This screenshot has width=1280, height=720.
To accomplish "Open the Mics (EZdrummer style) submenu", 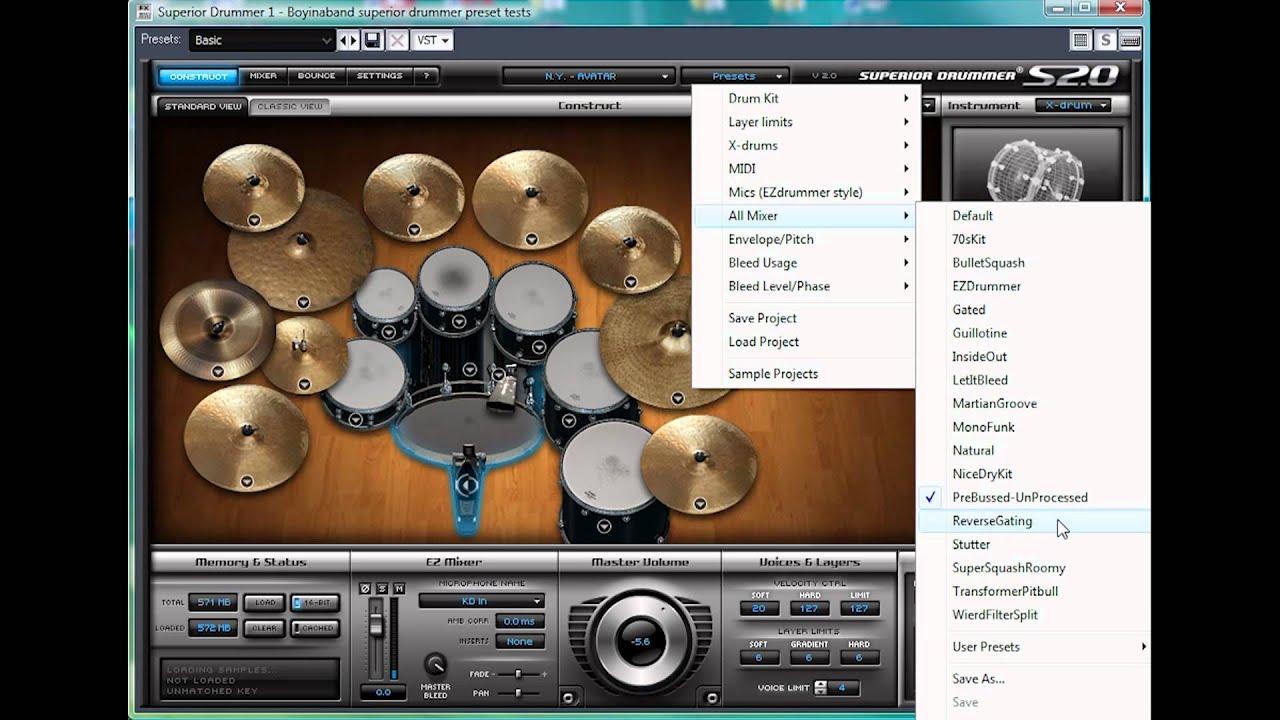I will pos(804,192).
